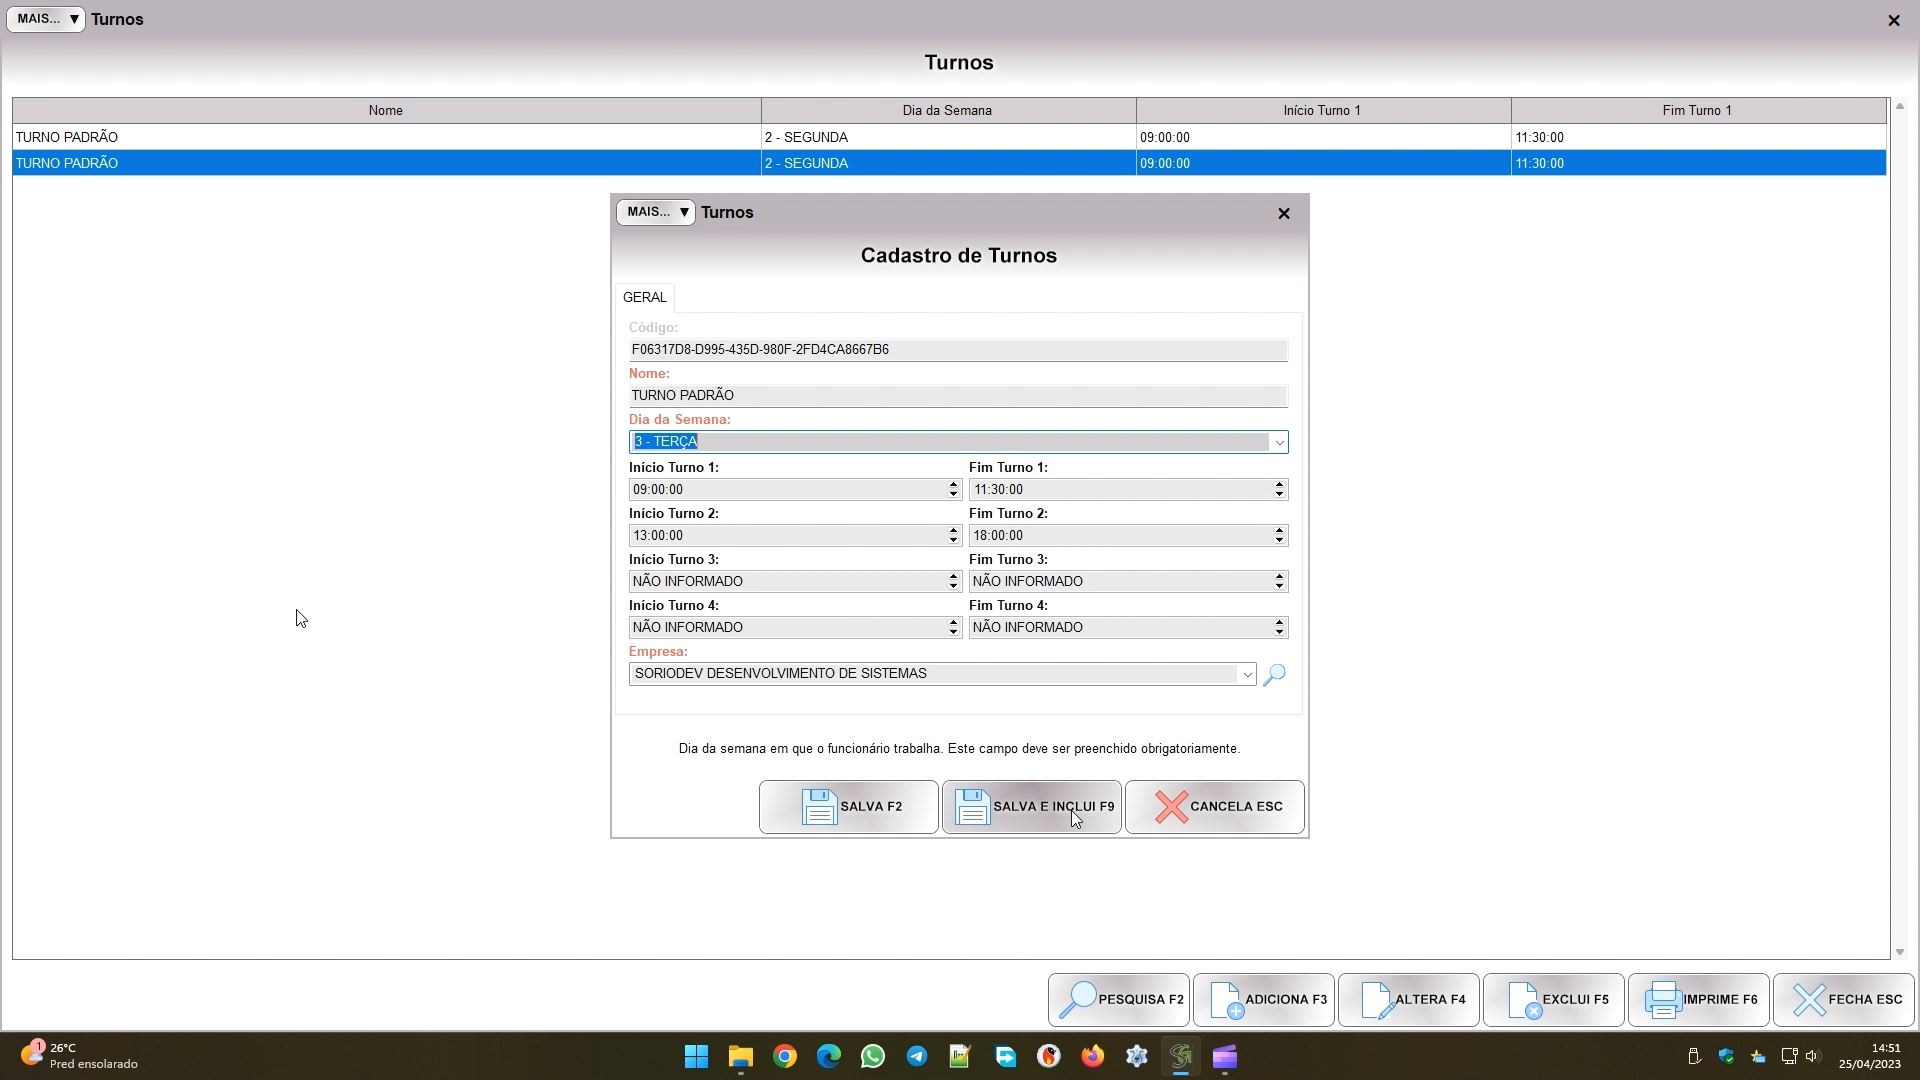Click the Exclui F5 delete button
This screenshot has height=1080, width=1920.
click(x=1554, y=1000)
